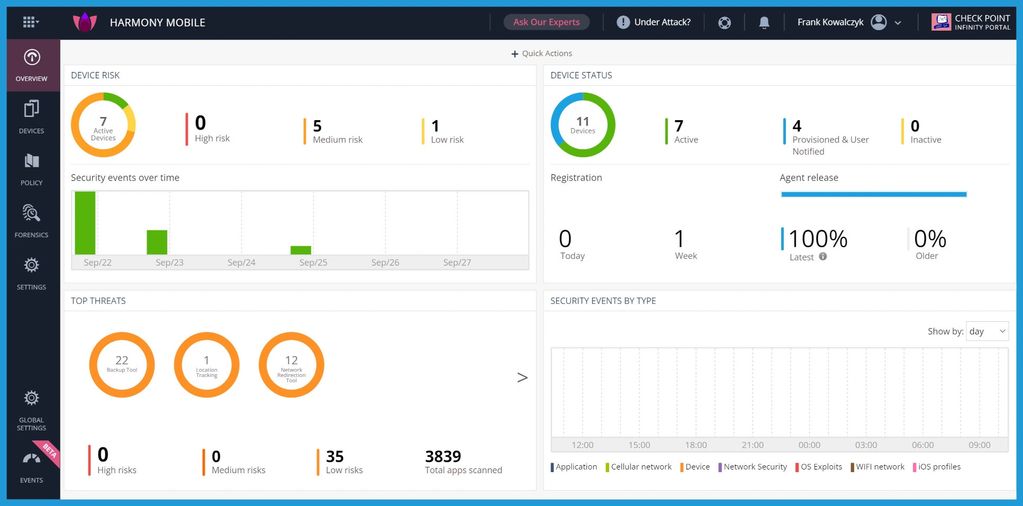
Task: Open the help lifebuoy icon
Action: [x=724, y=23]
